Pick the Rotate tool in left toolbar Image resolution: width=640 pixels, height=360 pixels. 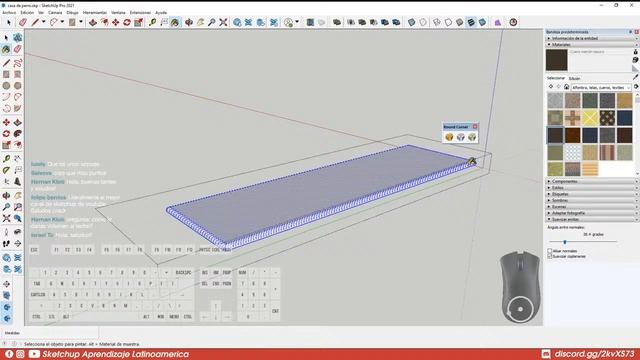tap(6, 133)
